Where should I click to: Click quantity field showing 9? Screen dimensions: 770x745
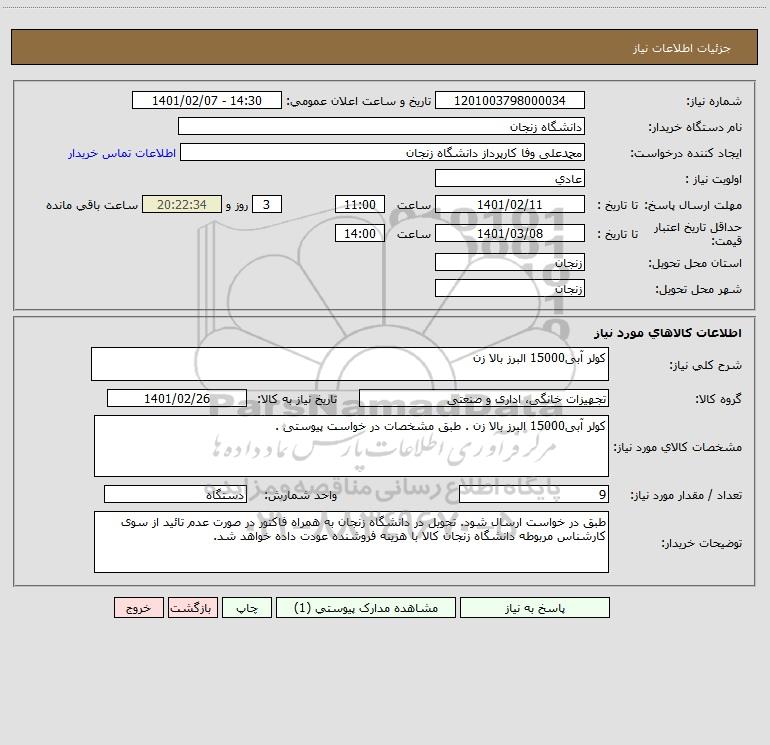click(534, 495)
